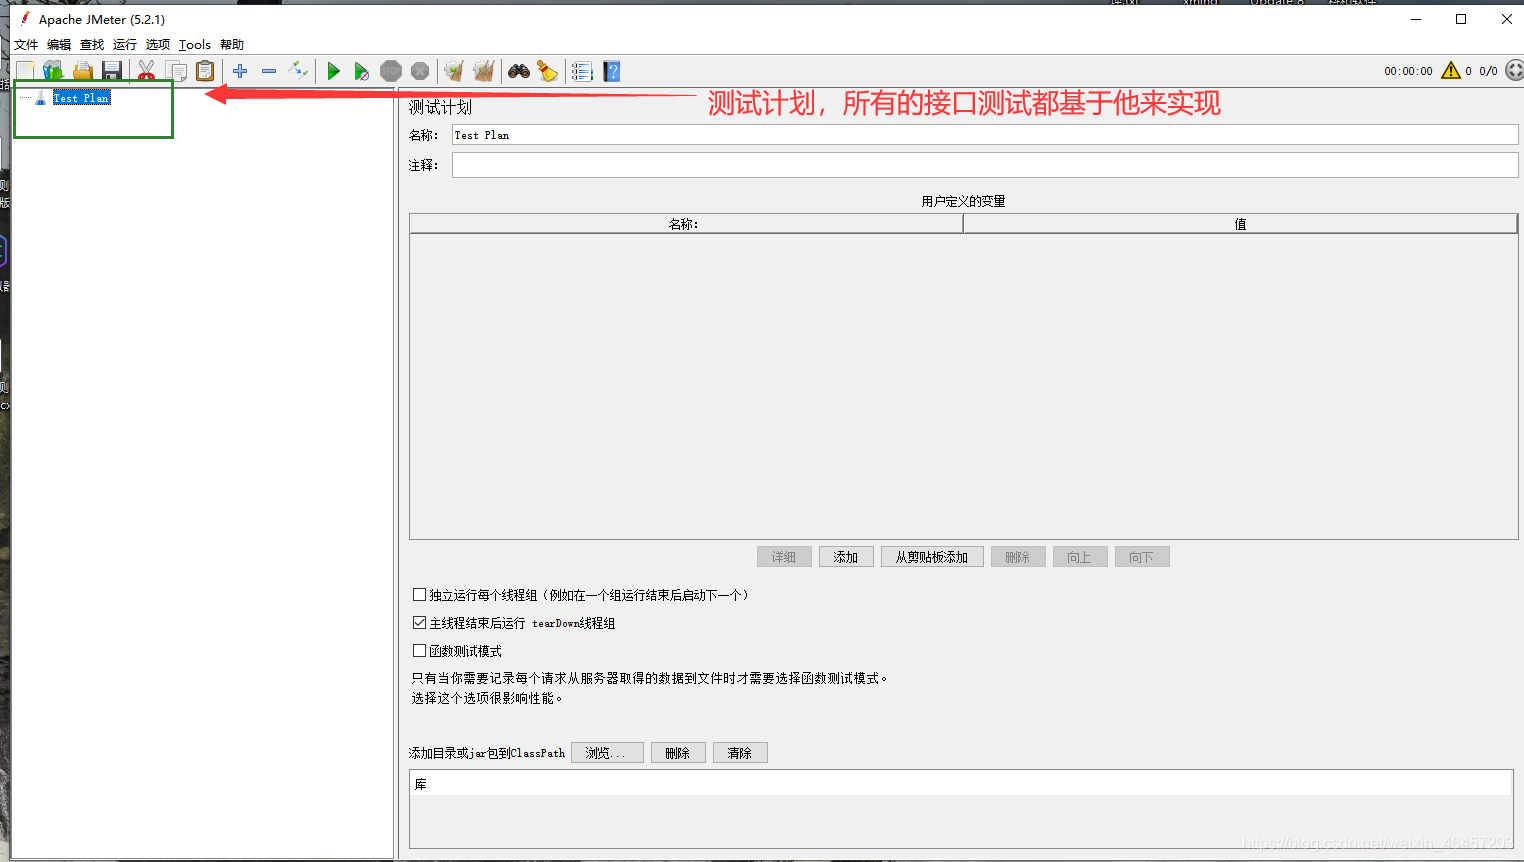Open the 运行 menu

(125, 45)
